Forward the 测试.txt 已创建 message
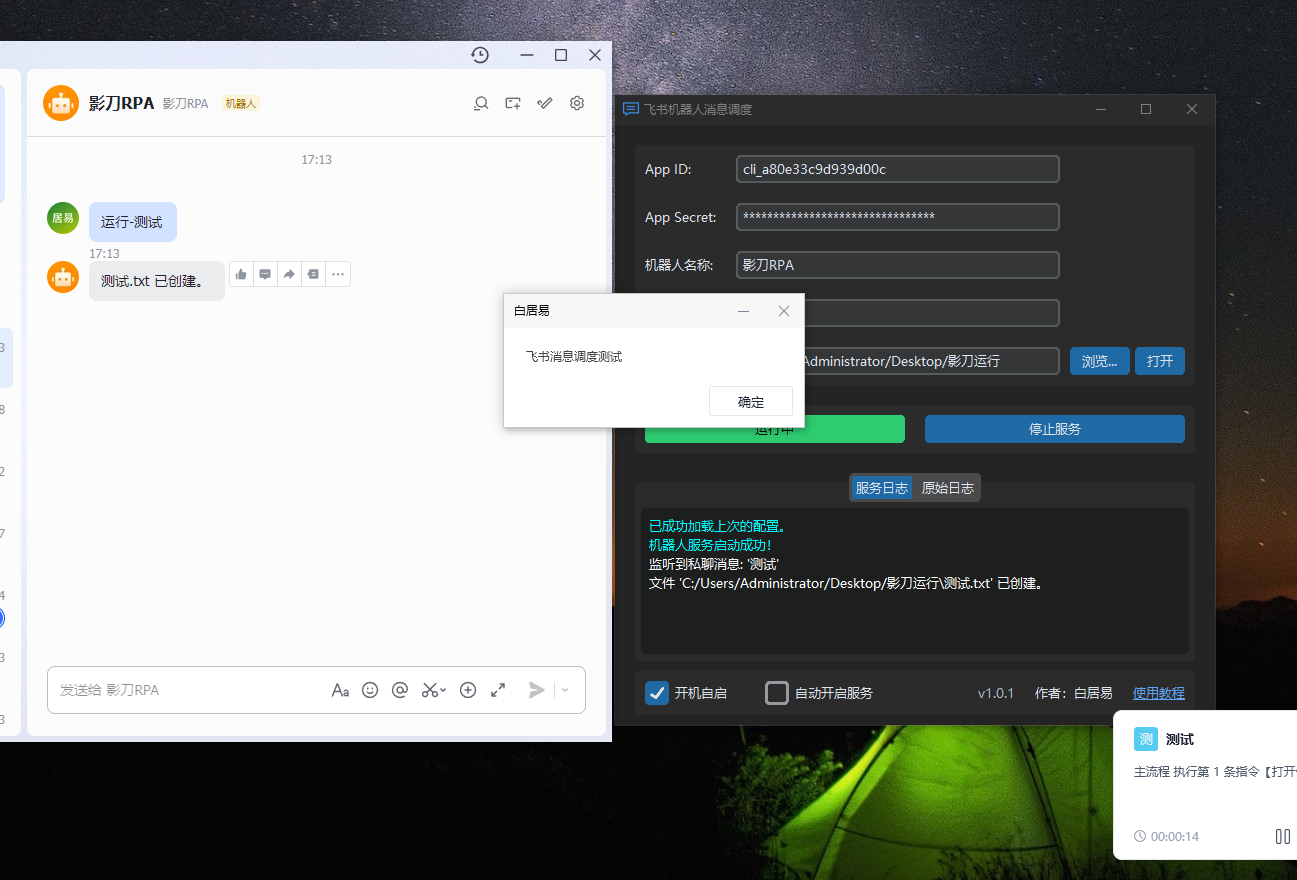The height and width of the screenshot is (880, 1297). pyautogui.click(x=289, y=274)
